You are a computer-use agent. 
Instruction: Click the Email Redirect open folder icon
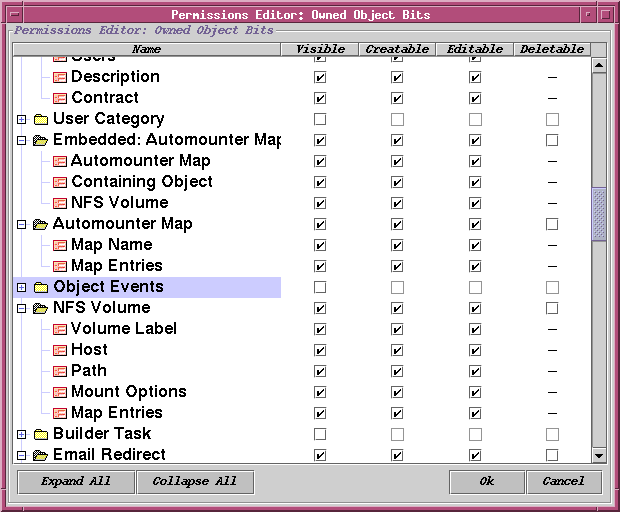point(40,455)
